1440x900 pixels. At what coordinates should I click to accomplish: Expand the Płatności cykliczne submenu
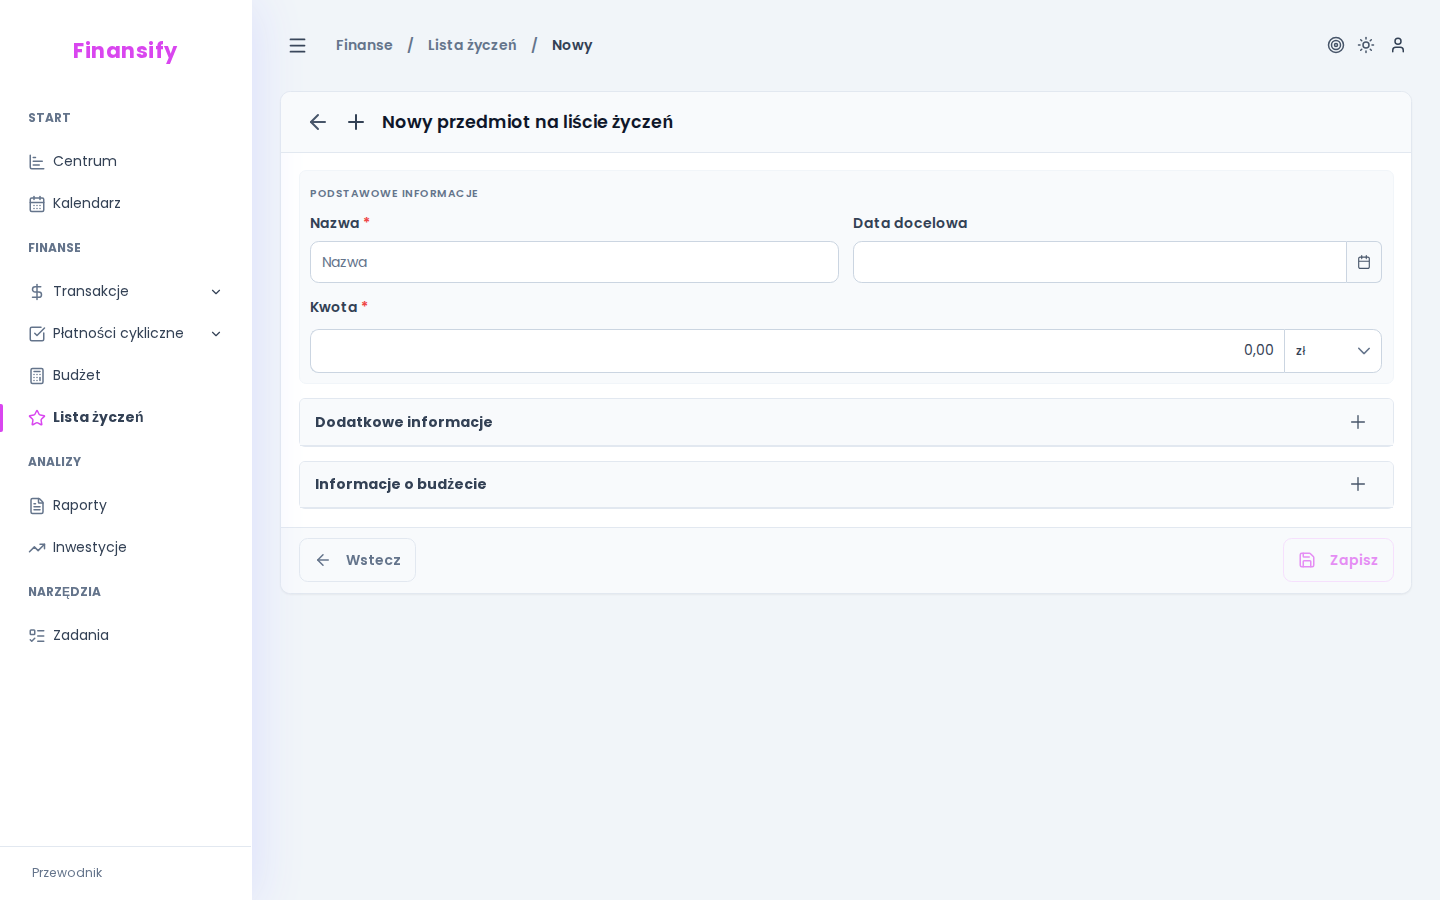217,333
